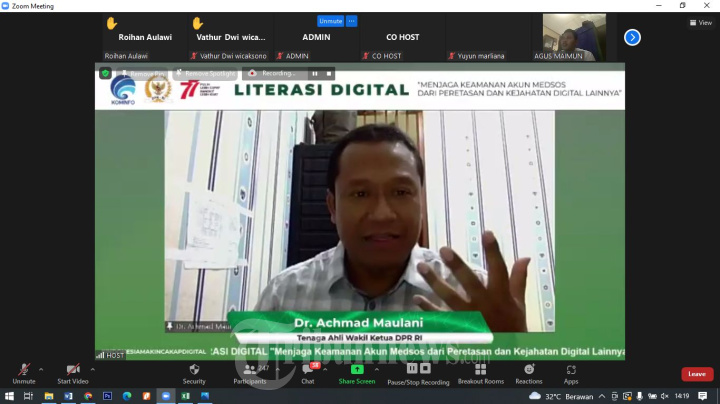The image size is (720, 404).
Task: Click the tray speaker volume icon
Action: point(664,396)
